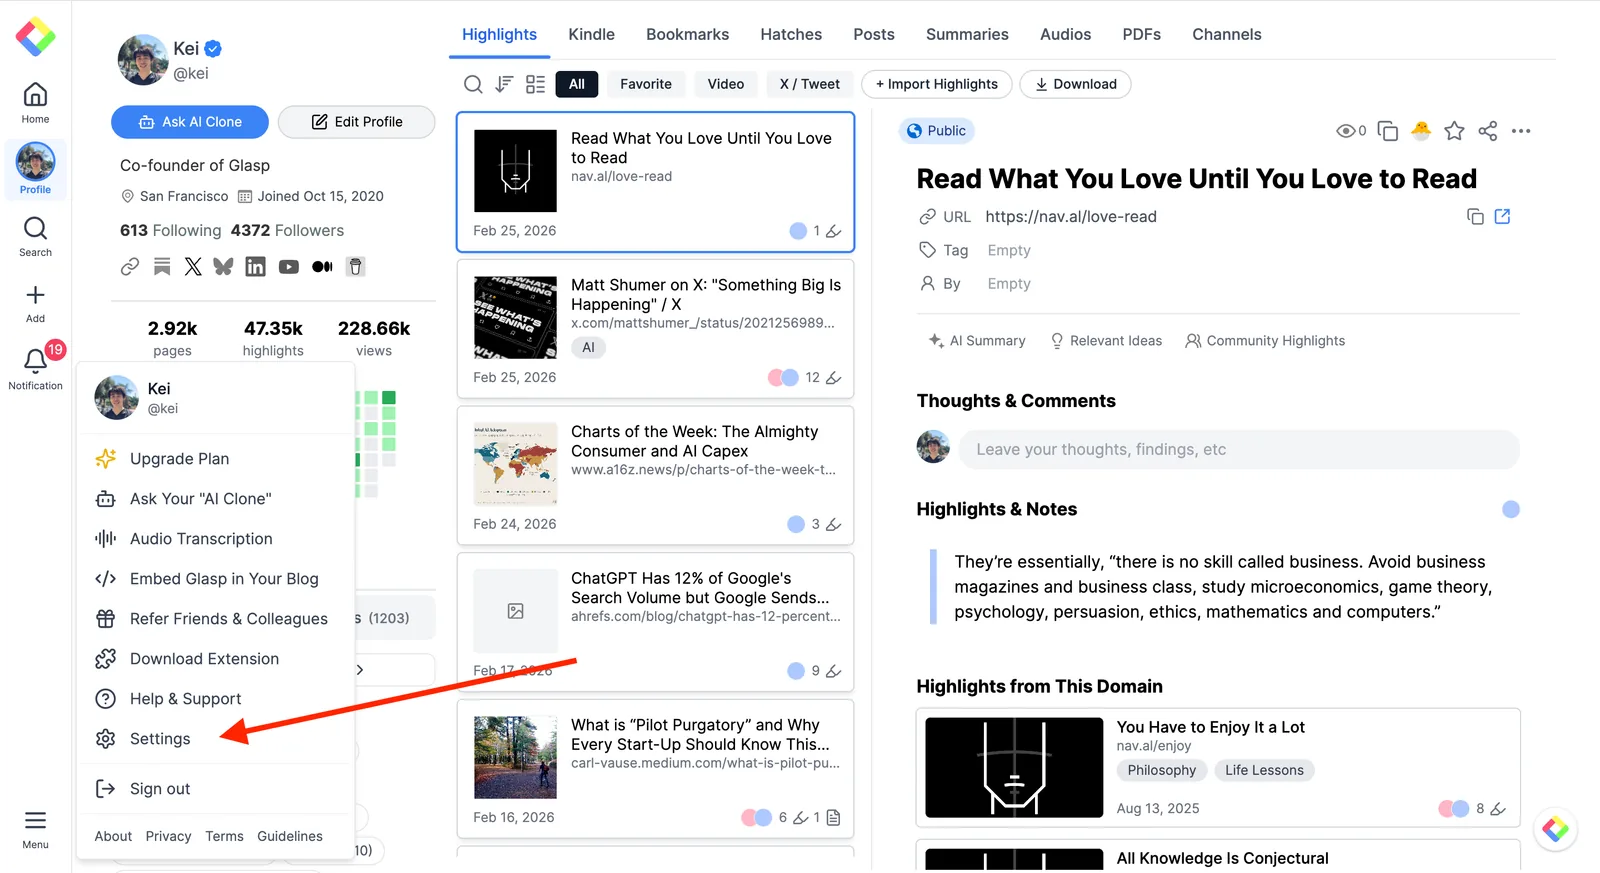Screen dimensions: 1600x873
Task: Open Kei's LinkedIn icon
Action: [x=256, y=266]
